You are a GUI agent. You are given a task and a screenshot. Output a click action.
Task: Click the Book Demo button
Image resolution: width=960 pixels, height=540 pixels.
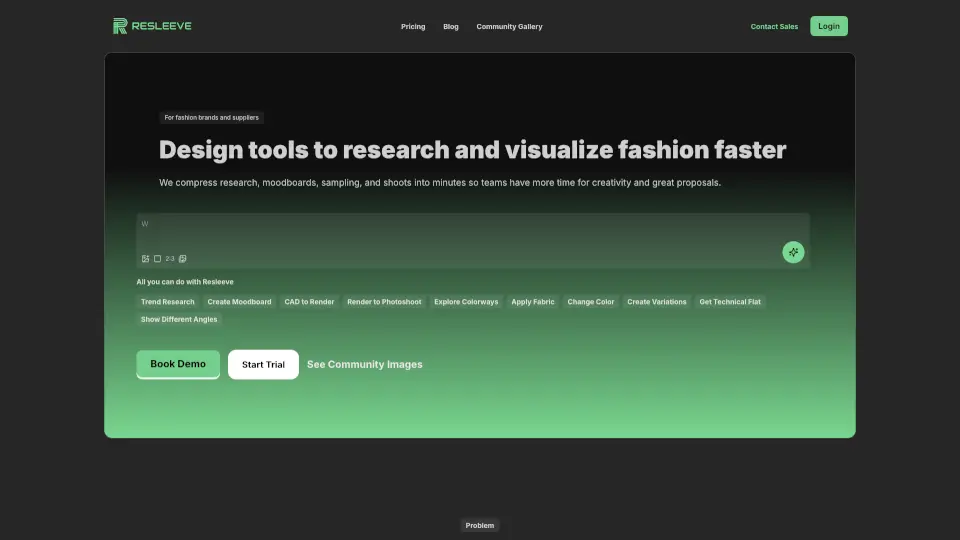(x=178, y=364)
